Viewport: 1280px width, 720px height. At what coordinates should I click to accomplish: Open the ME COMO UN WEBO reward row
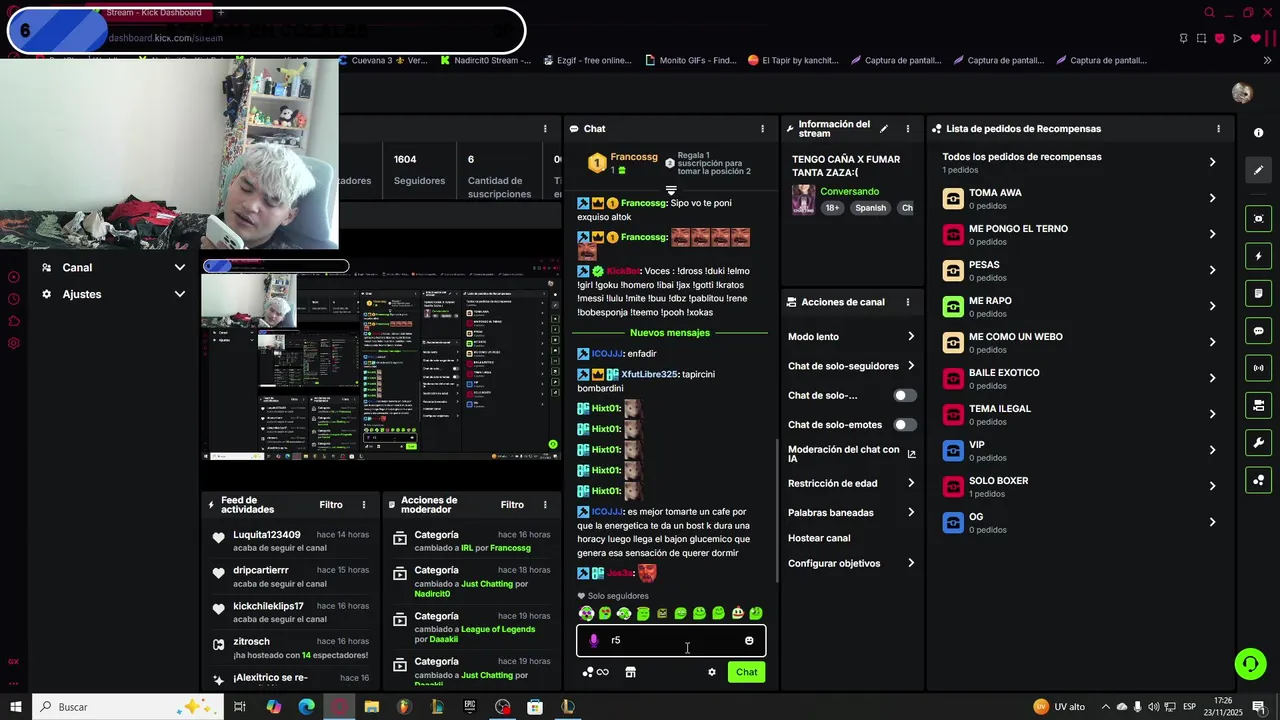click(x=1079, y=342)
